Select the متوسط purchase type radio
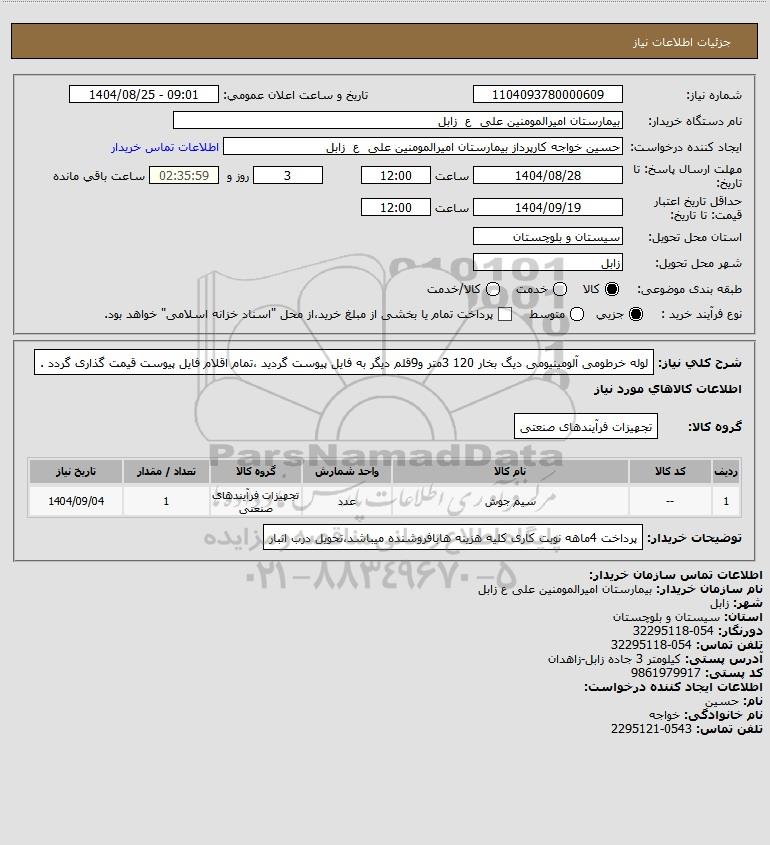 point(577,314)
